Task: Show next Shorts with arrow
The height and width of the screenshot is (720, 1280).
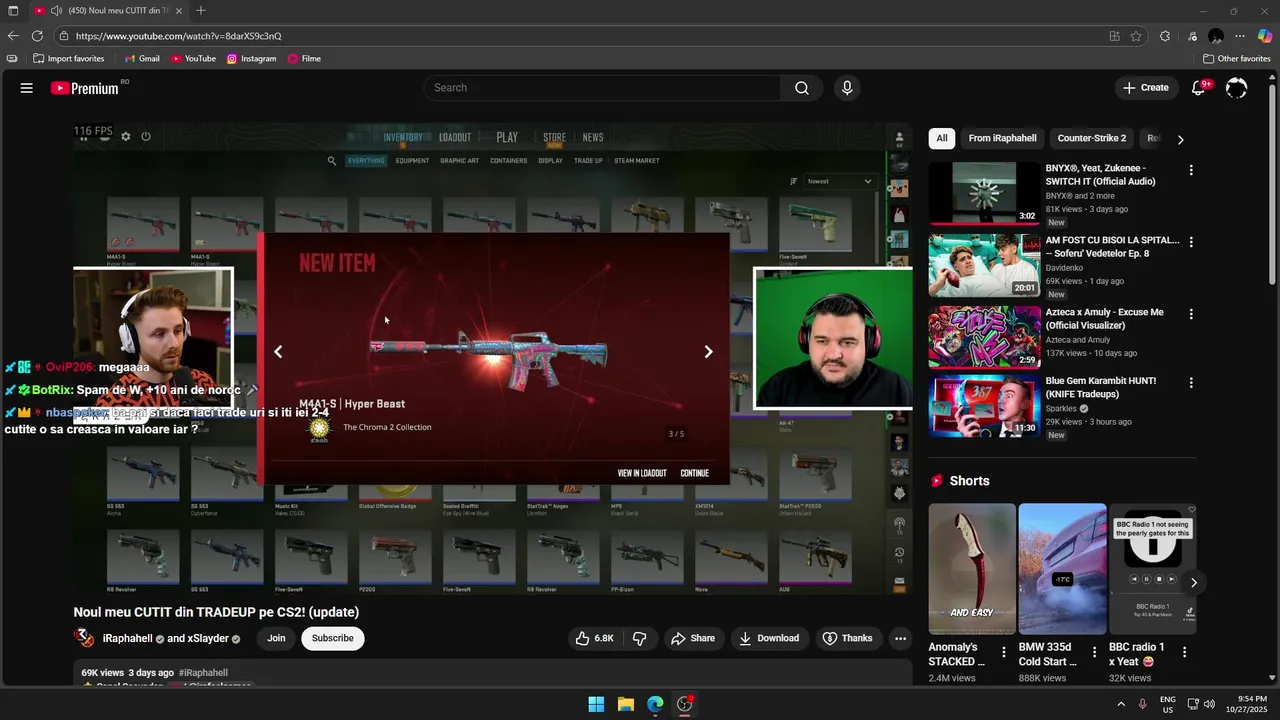Action: [1193, 582]
